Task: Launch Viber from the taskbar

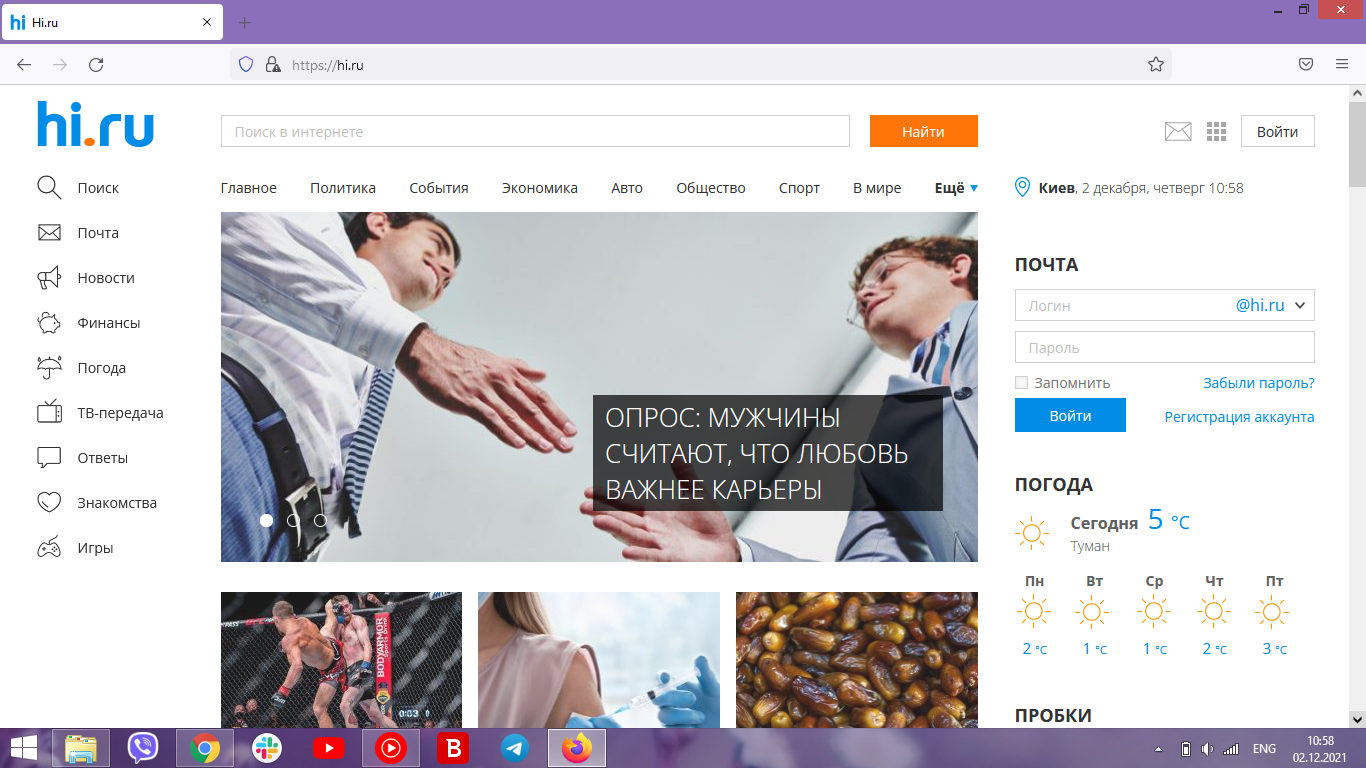Action: click(143, 747)
